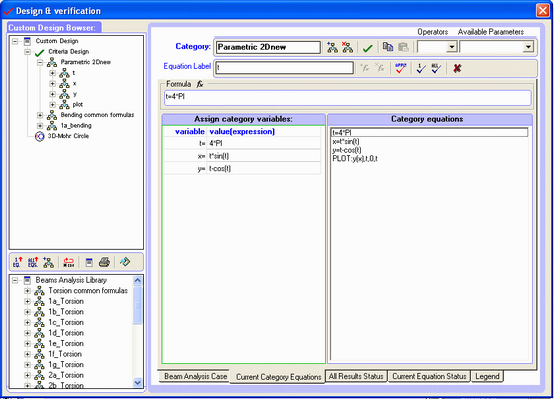This screenshot has height=399, width=554.
Task: Click the load ALL EQS. arrow icon
Action: (33, 262)
